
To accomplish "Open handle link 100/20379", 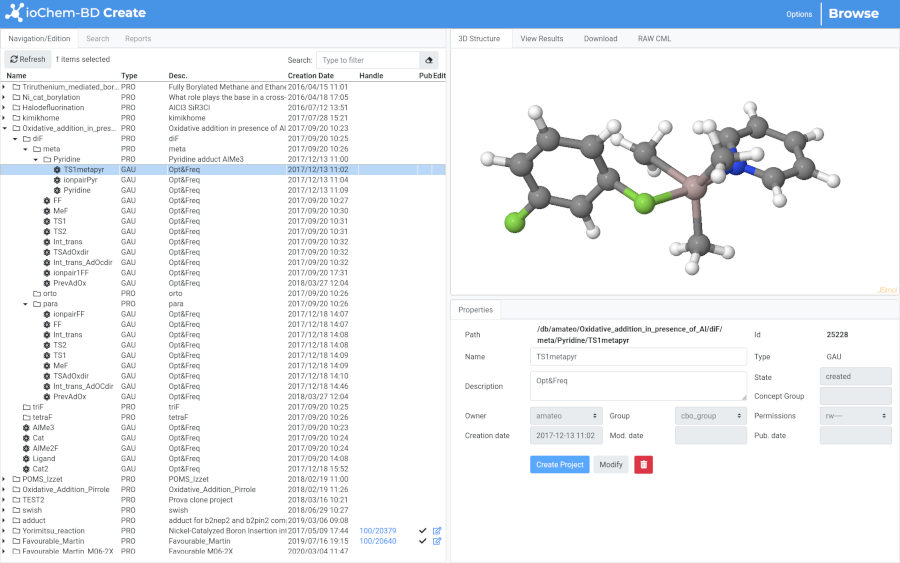I will coord(378,531).
